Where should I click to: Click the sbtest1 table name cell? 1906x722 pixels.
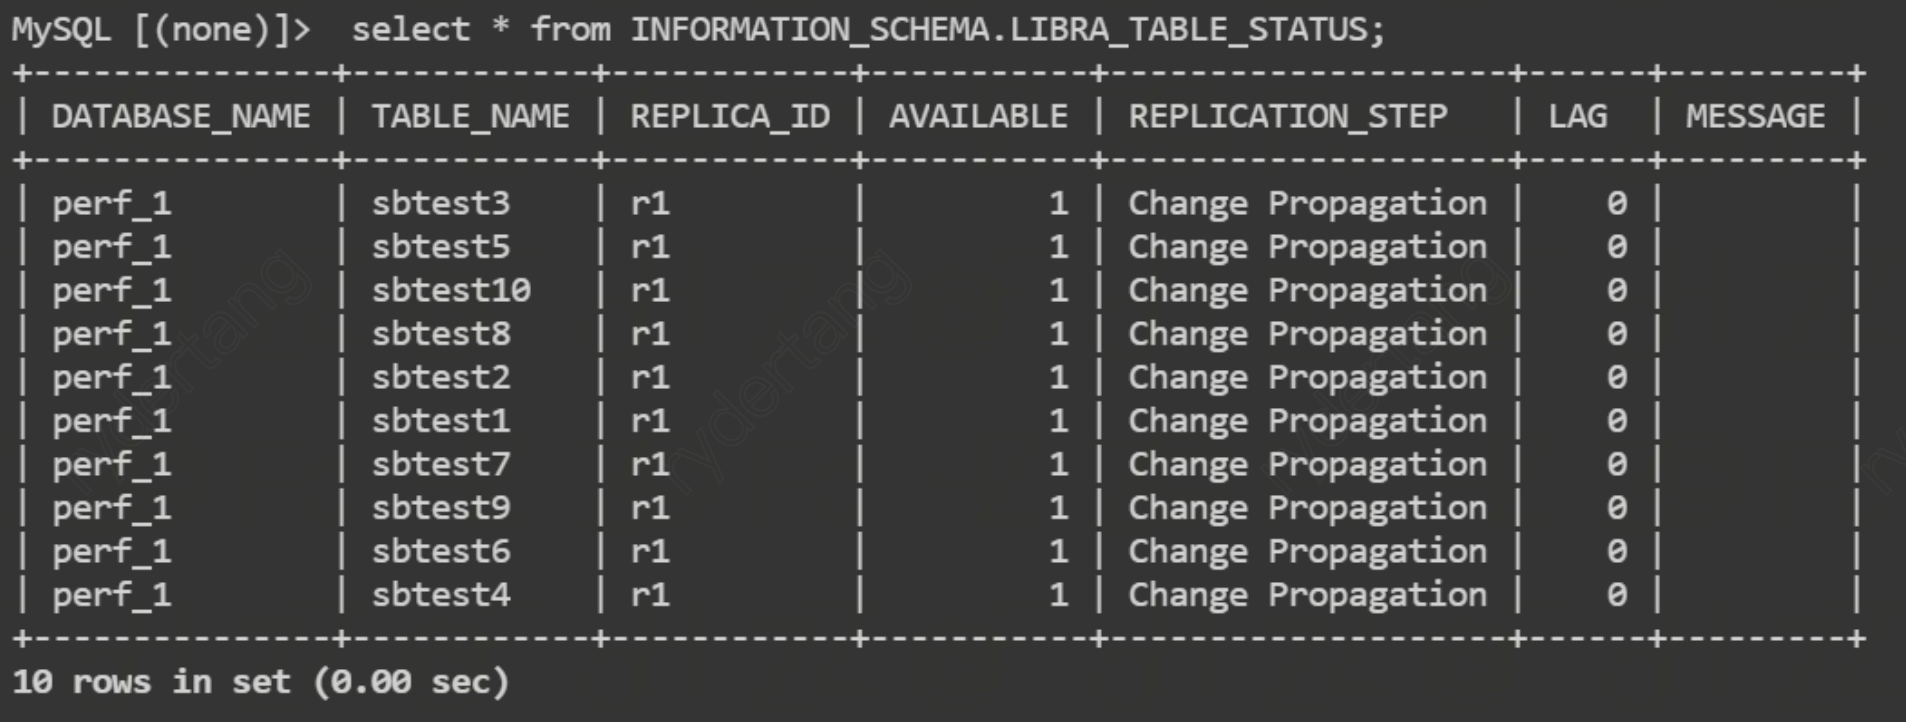click(441, 421)
